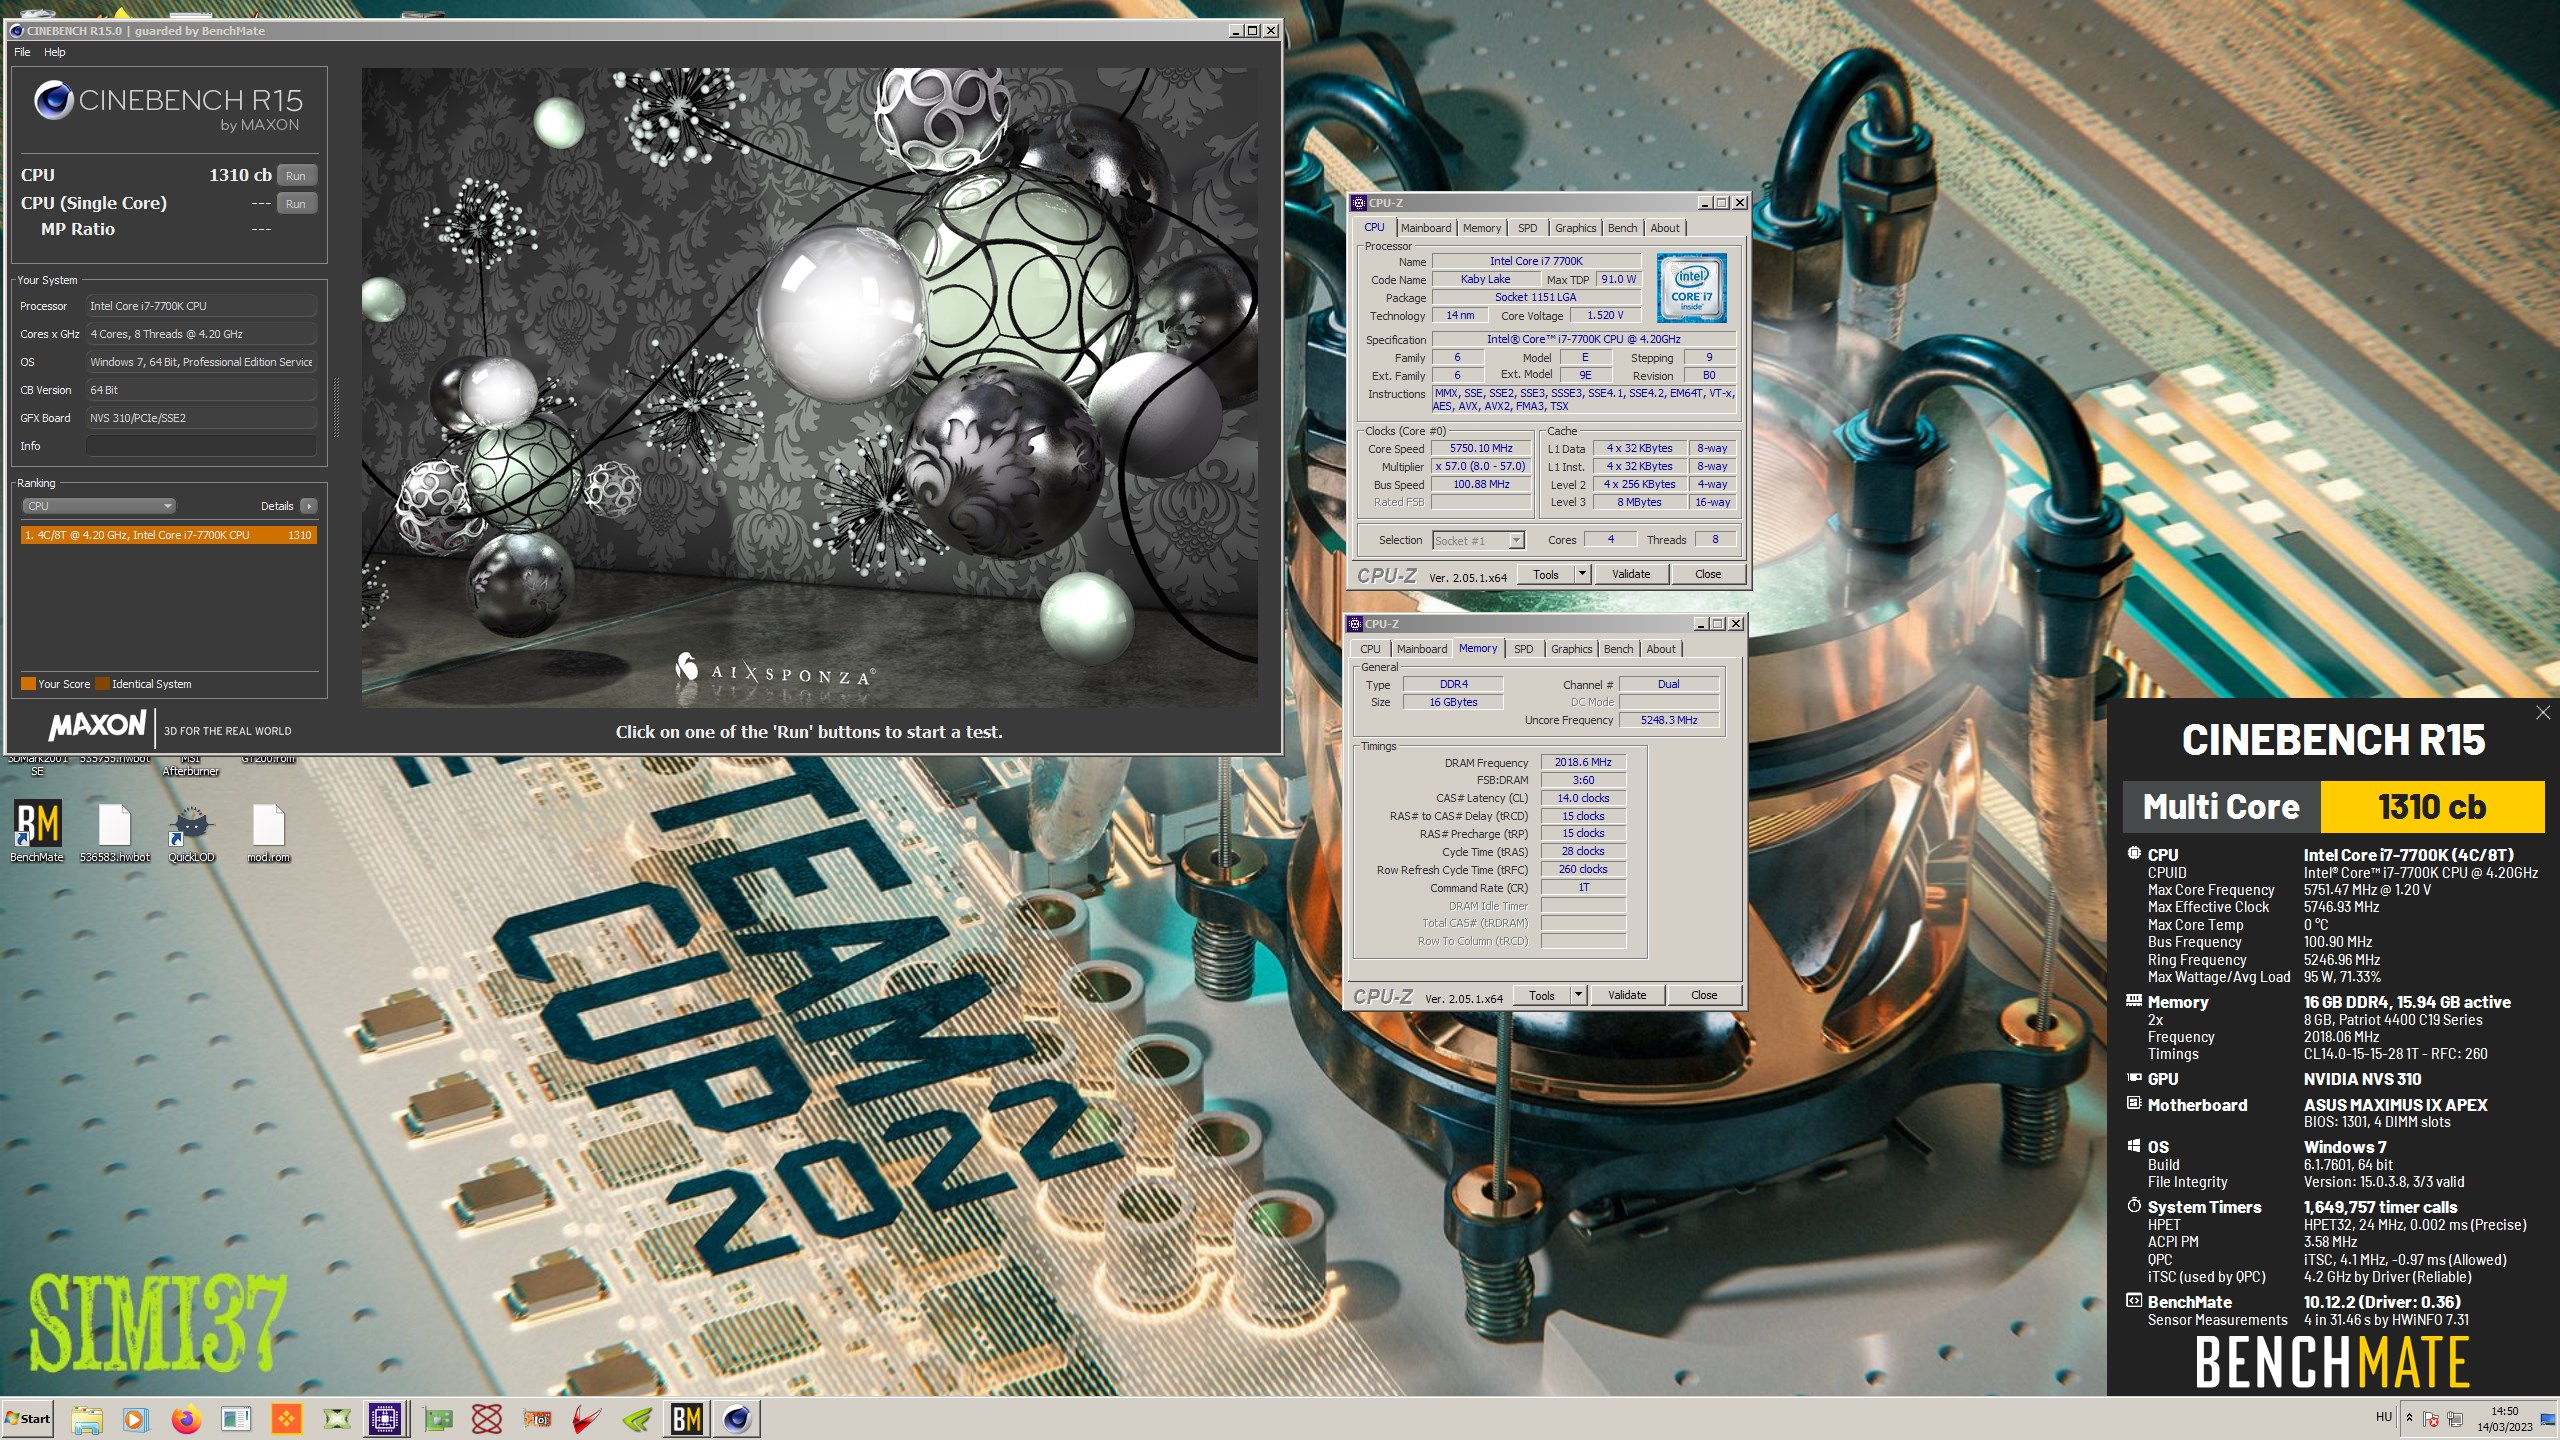Click the taskbar clock showing 14:50
Image resolution: width=2560 pixels, height=1440 pixels.
(x=2505, y=1419)
